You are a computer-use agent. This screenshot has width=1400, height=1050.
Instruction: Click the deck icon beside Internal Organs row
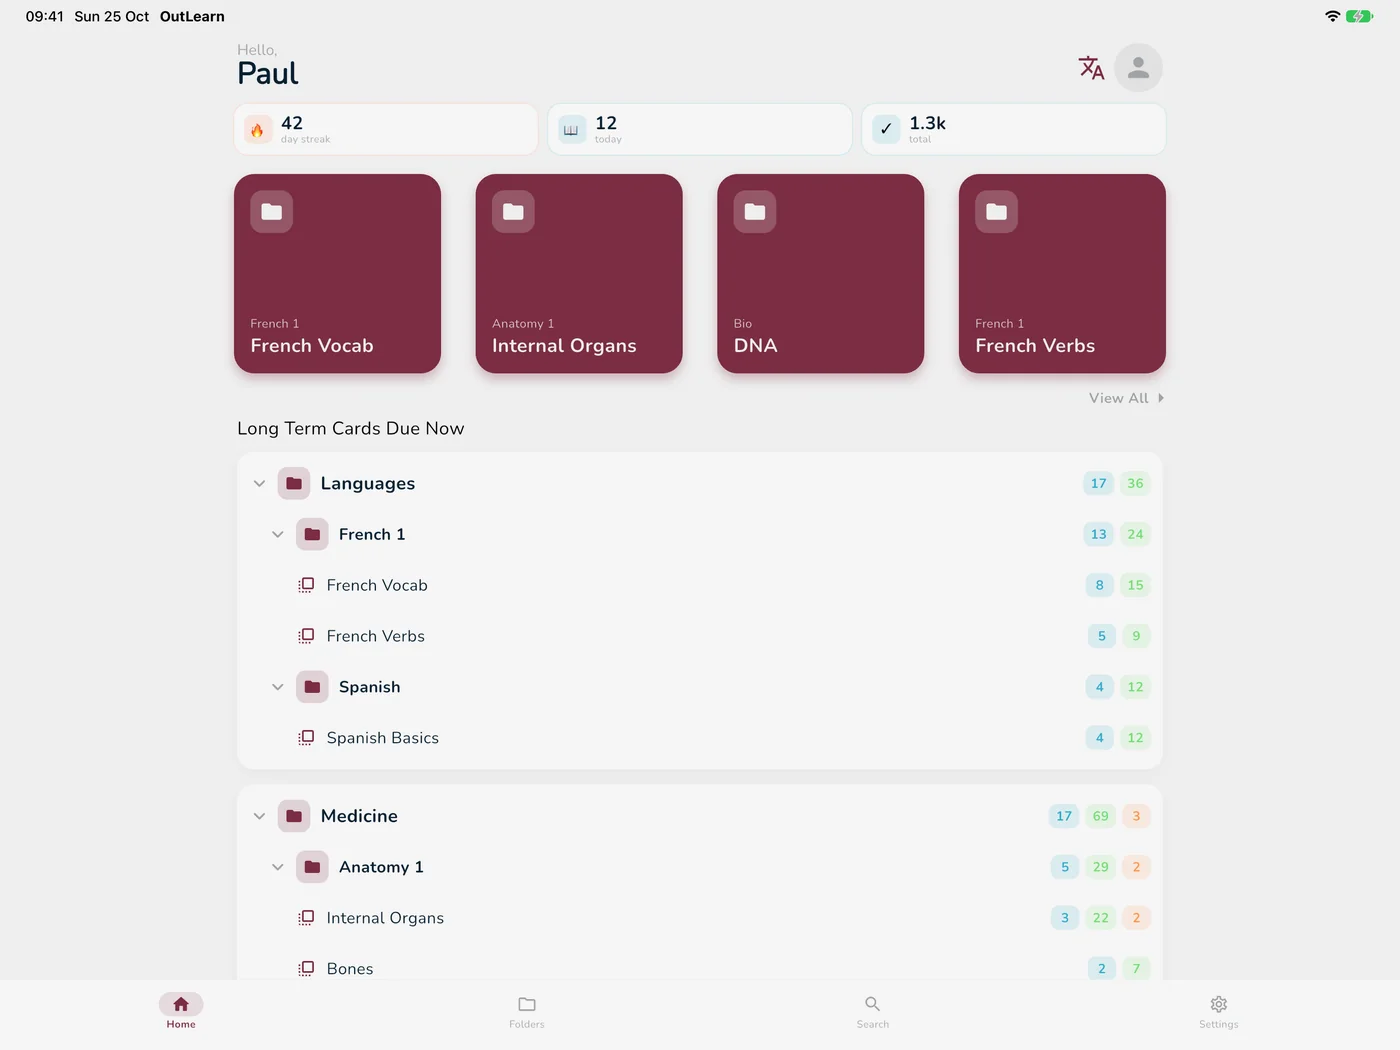pos(306,918)
